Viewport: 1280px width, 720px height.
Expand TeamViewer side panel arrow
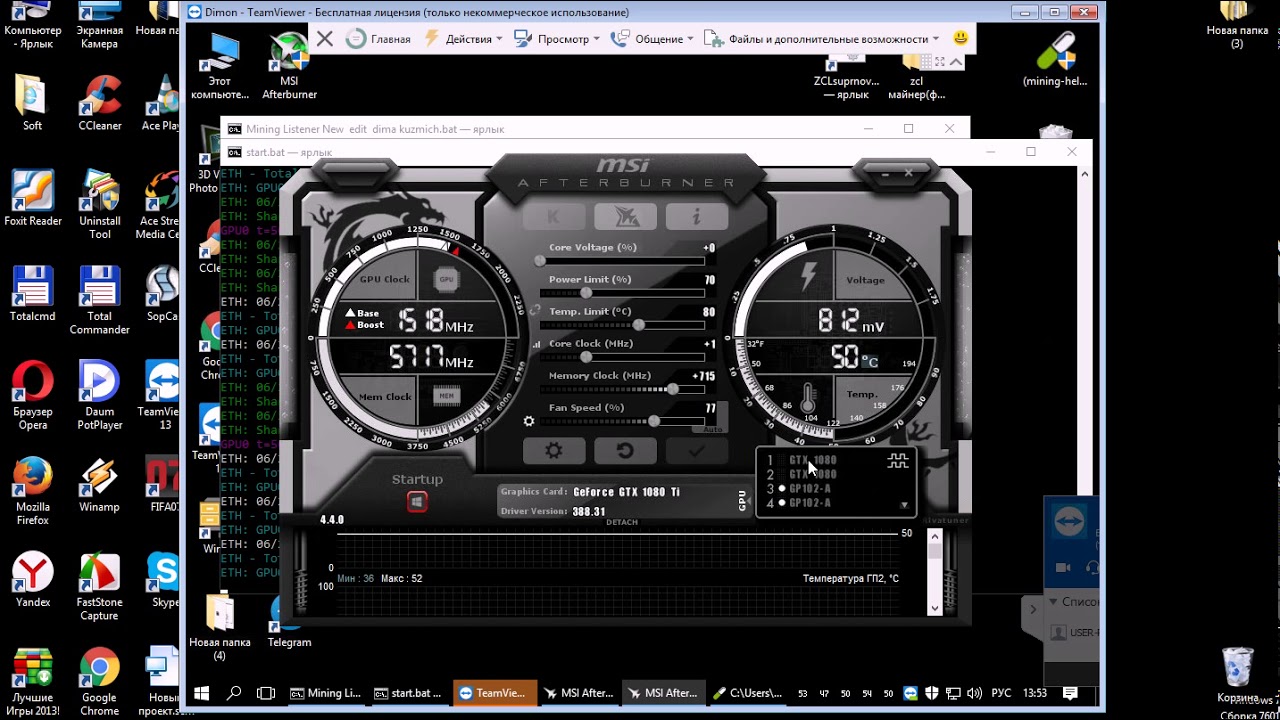click(x=1034, y=608)
